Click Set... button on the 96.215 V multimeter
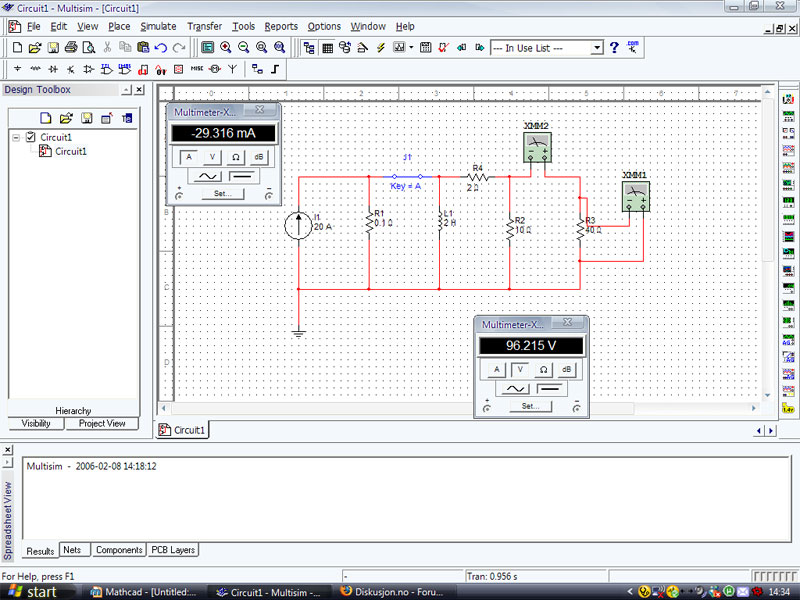The image size is (800, 600). pos(531,406)
